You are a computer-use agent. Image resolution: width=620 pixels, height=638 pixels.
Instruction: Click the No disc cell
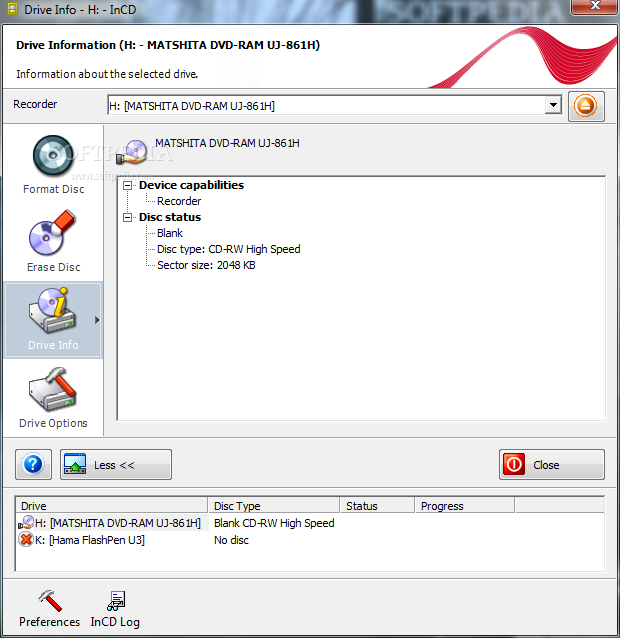pos(231,540)
